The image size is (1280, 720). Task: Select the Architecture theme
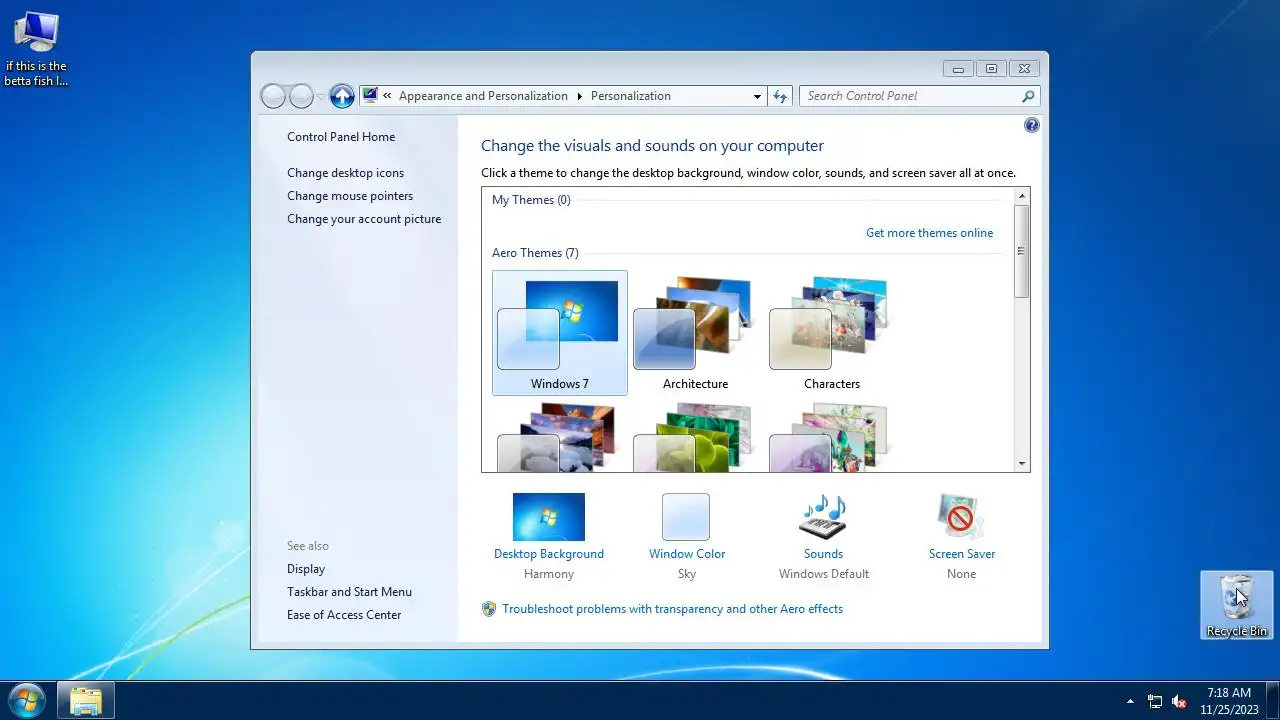pyautogui.click(x=696, y=333)
